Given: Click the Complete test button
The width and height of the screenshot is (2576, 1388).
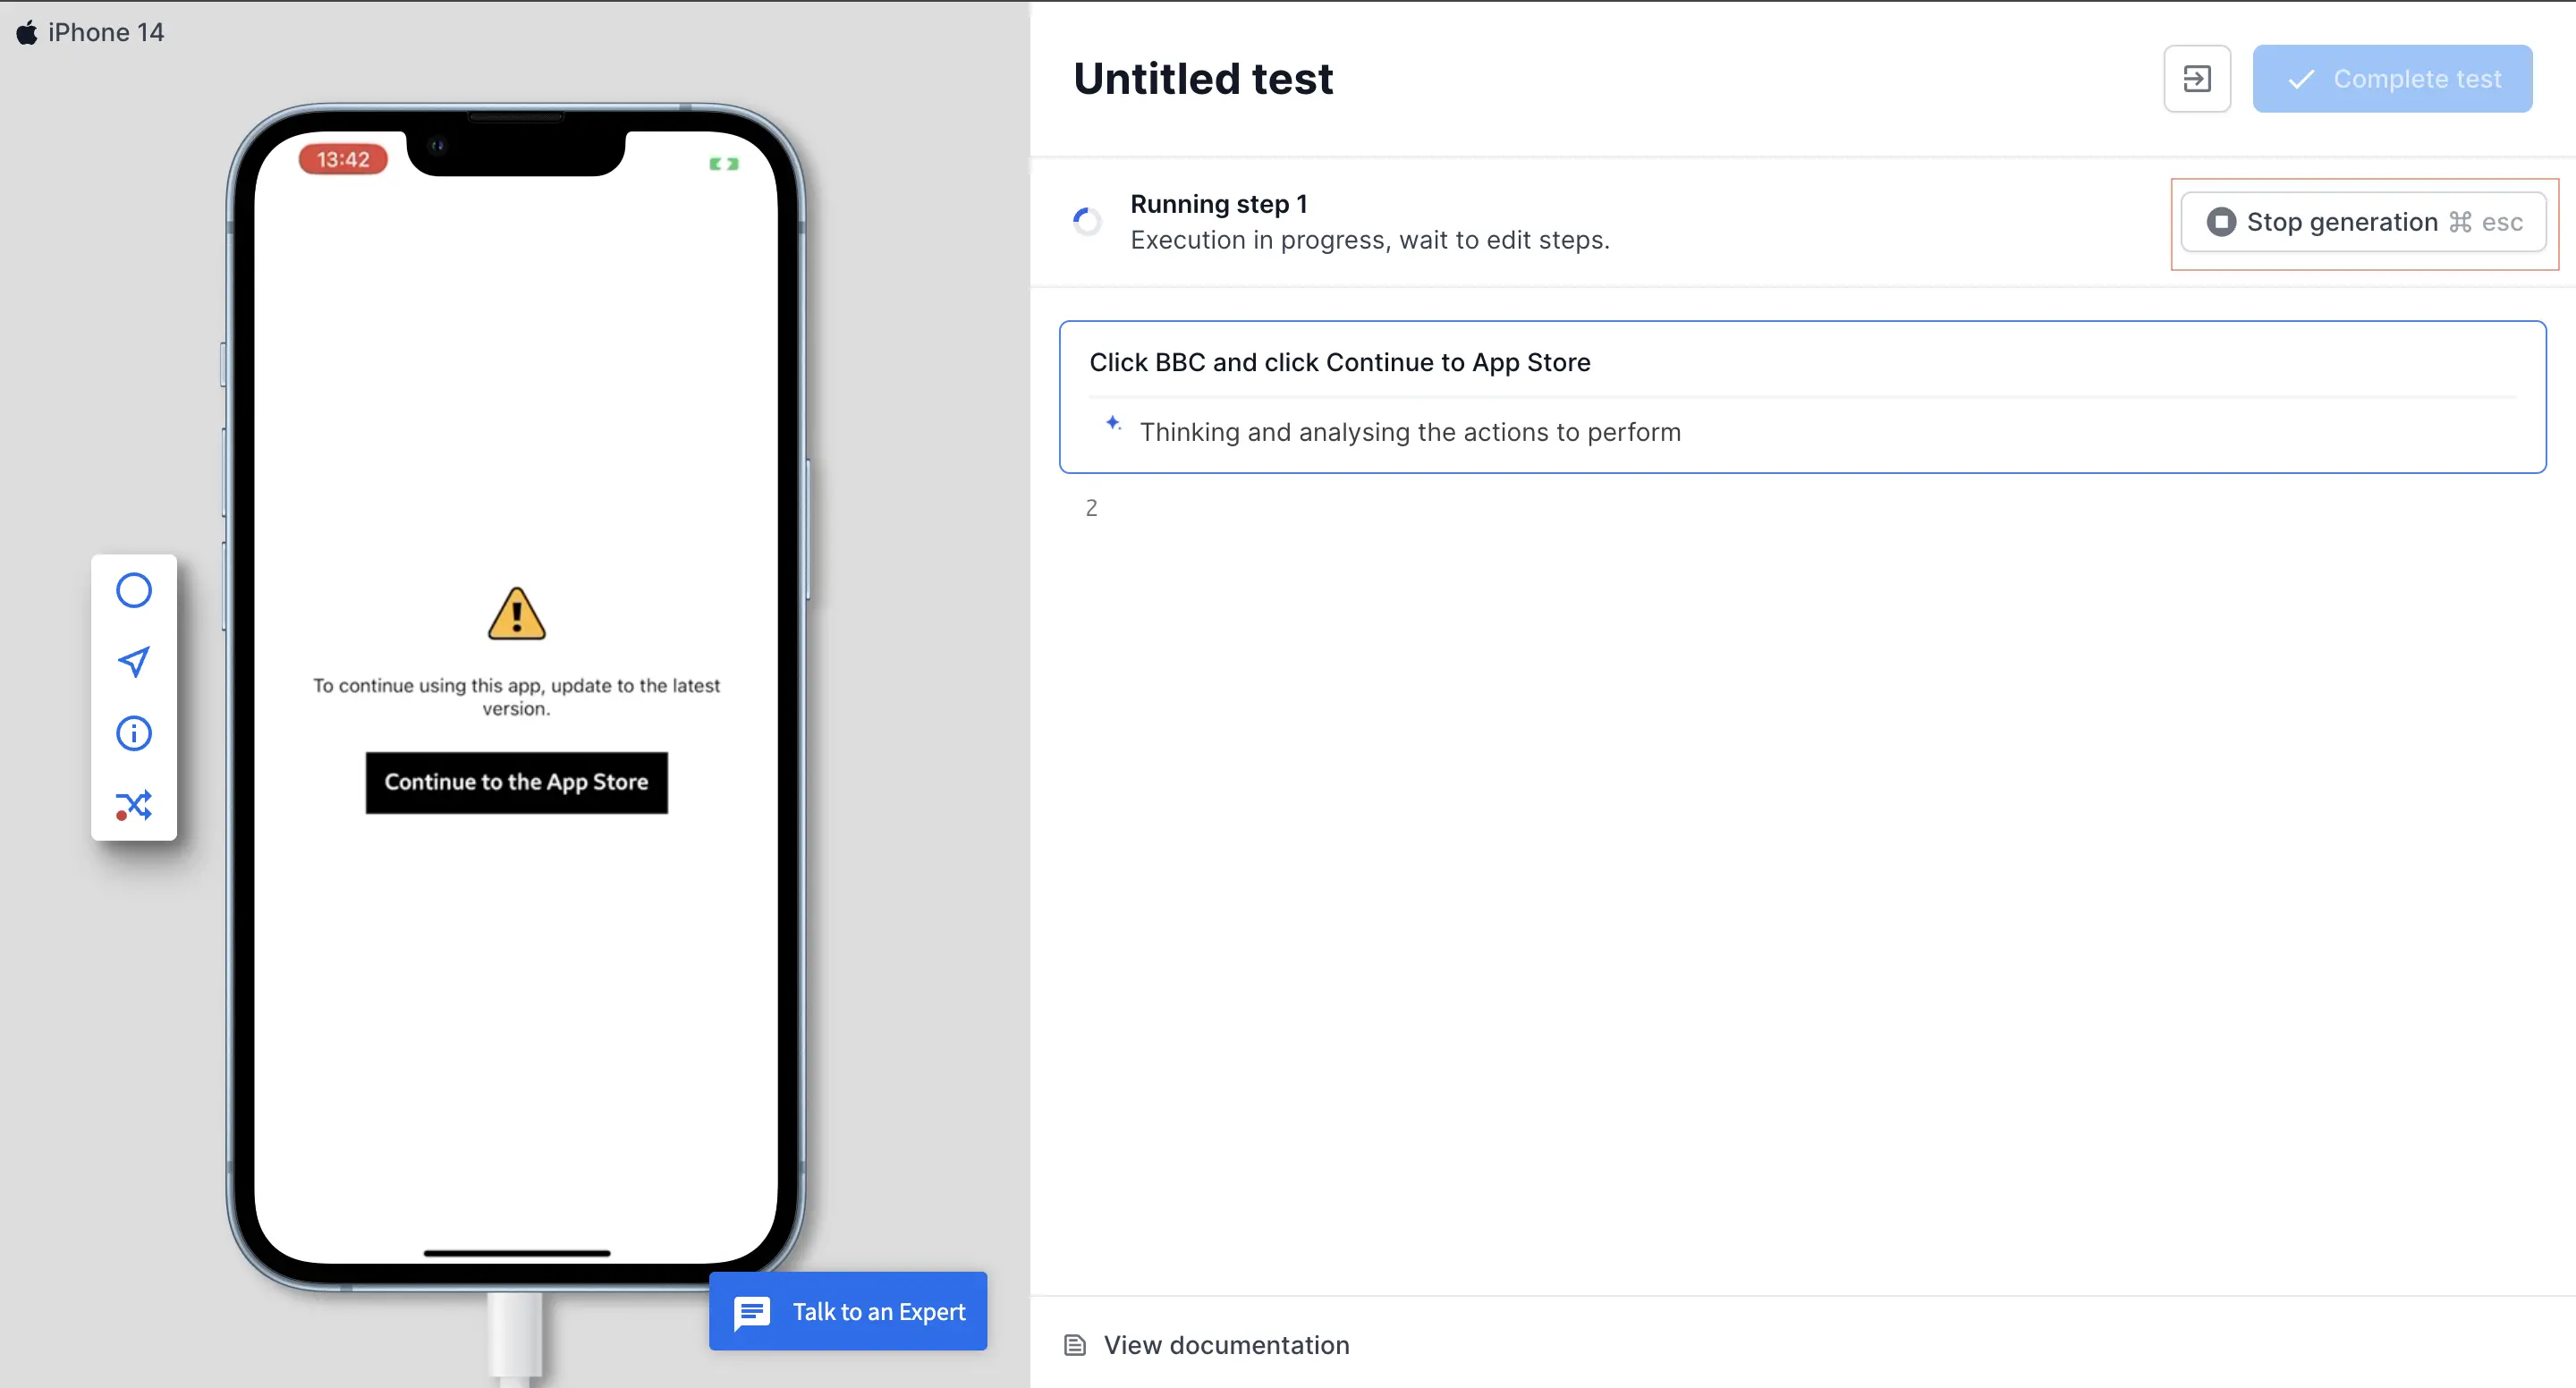Looking at the screenshot, I should tap(2392, 79).
